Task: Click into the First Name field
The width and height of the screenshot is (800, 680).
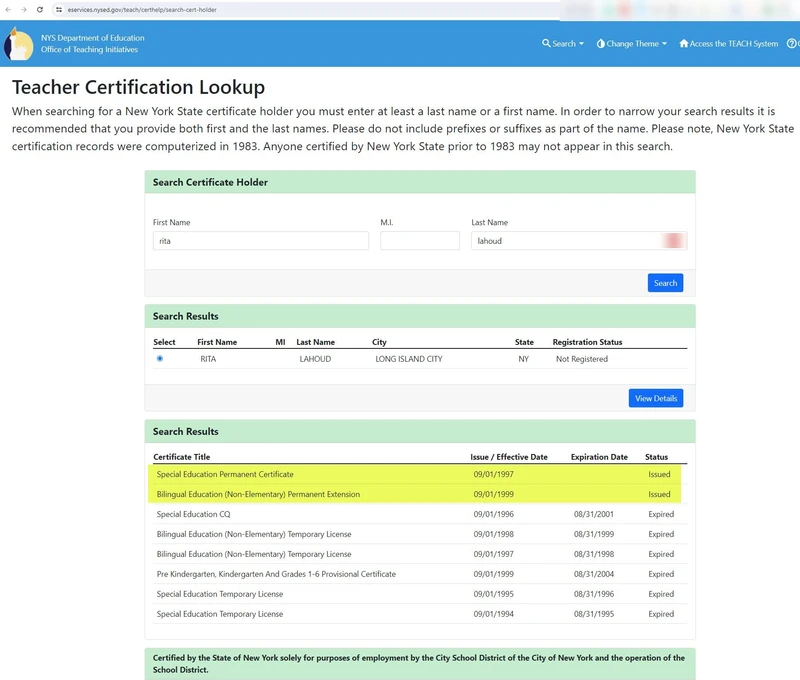Action: [260, 241]
